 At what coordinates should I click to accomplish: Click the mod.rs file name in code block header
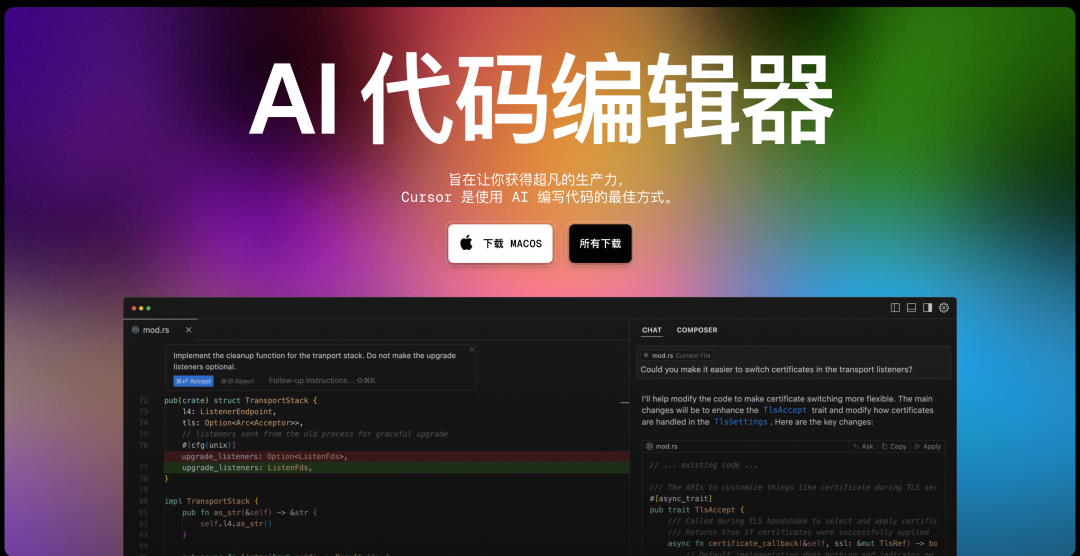click(x=666, y=446)
